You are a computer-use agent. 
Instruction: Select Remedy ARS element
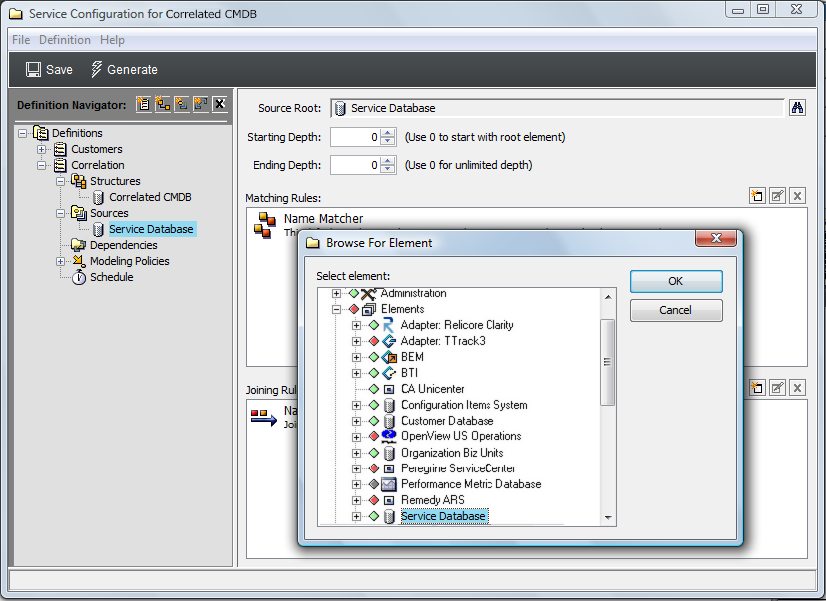click(x=432, y=500)
